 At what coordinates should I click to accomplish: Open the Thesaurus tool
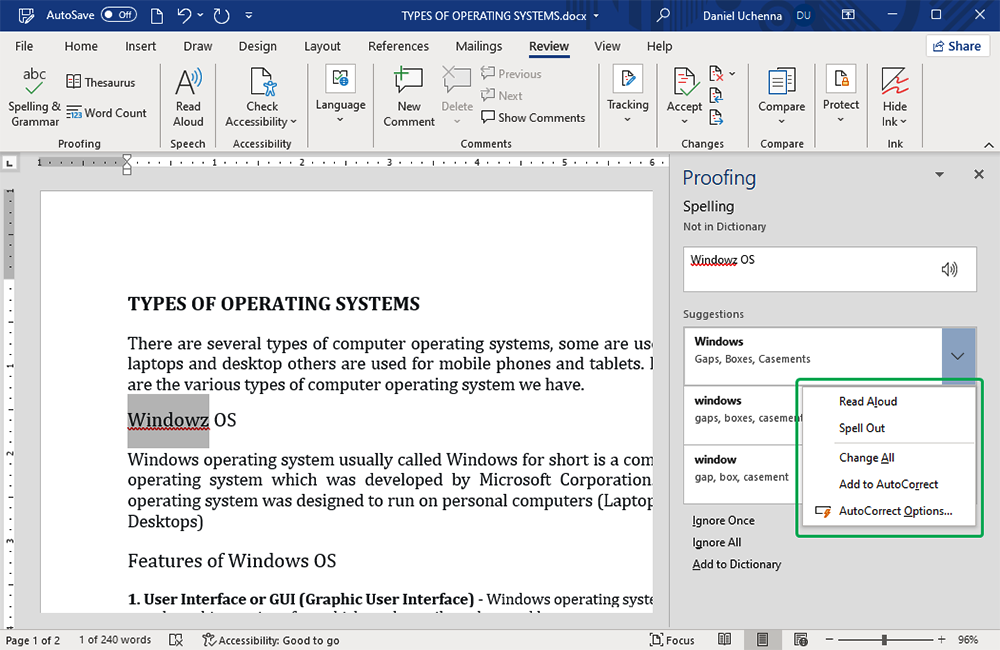(100, 82)
